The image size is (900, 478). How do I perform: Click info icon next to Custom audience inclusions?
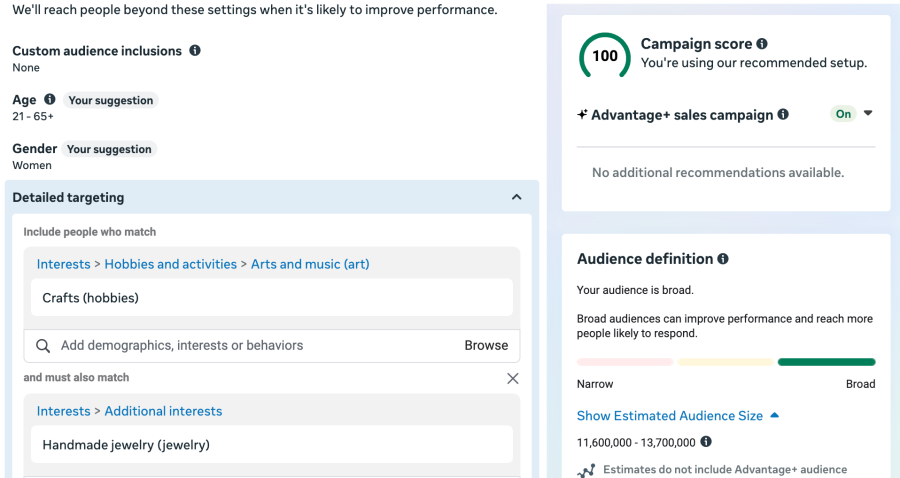(195, 50)
